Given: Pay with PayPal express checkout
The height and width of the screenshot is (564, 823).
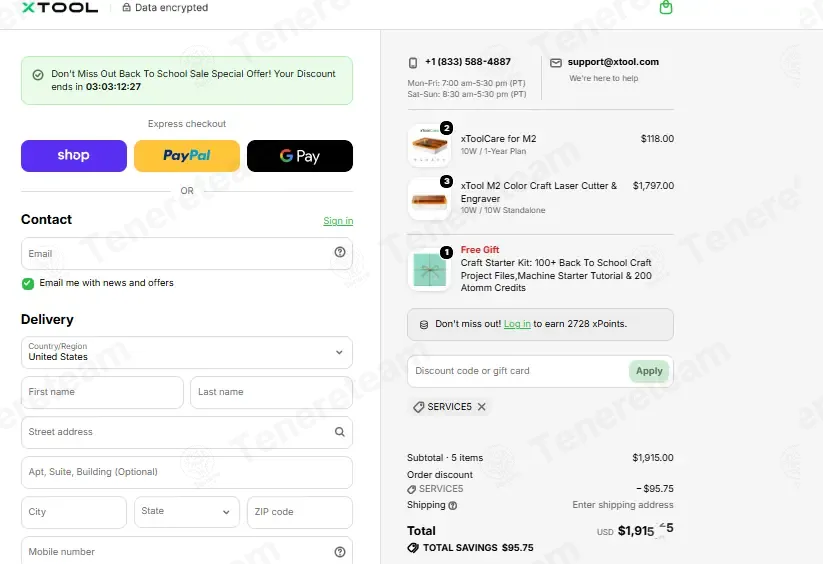Looking at the screenshot, I should [187, 156].
